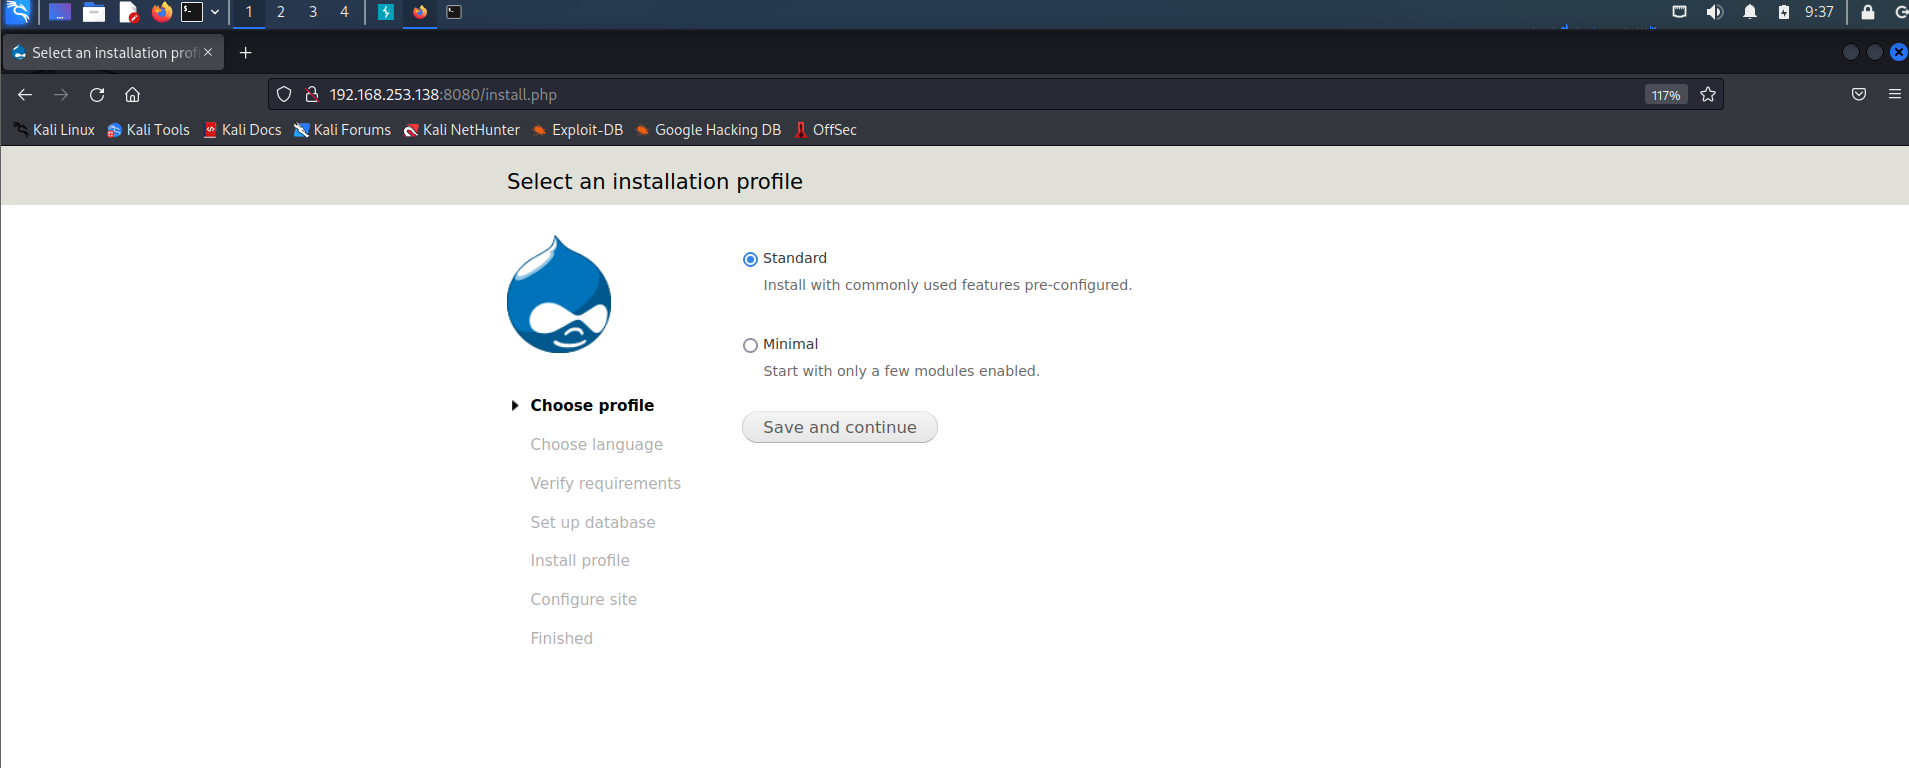Reload the current page

[x=97, y=94]
